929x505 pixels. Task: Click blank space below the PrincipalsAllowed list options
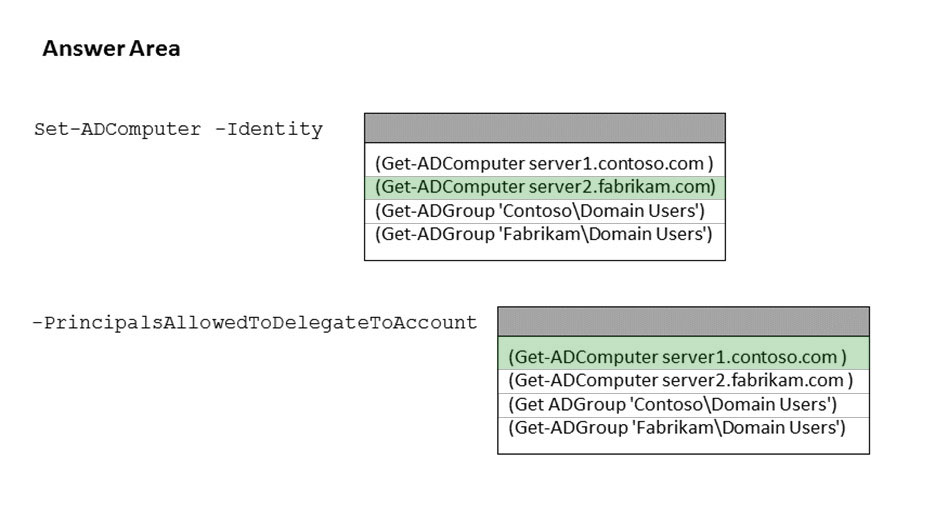[x=683, y=446]
